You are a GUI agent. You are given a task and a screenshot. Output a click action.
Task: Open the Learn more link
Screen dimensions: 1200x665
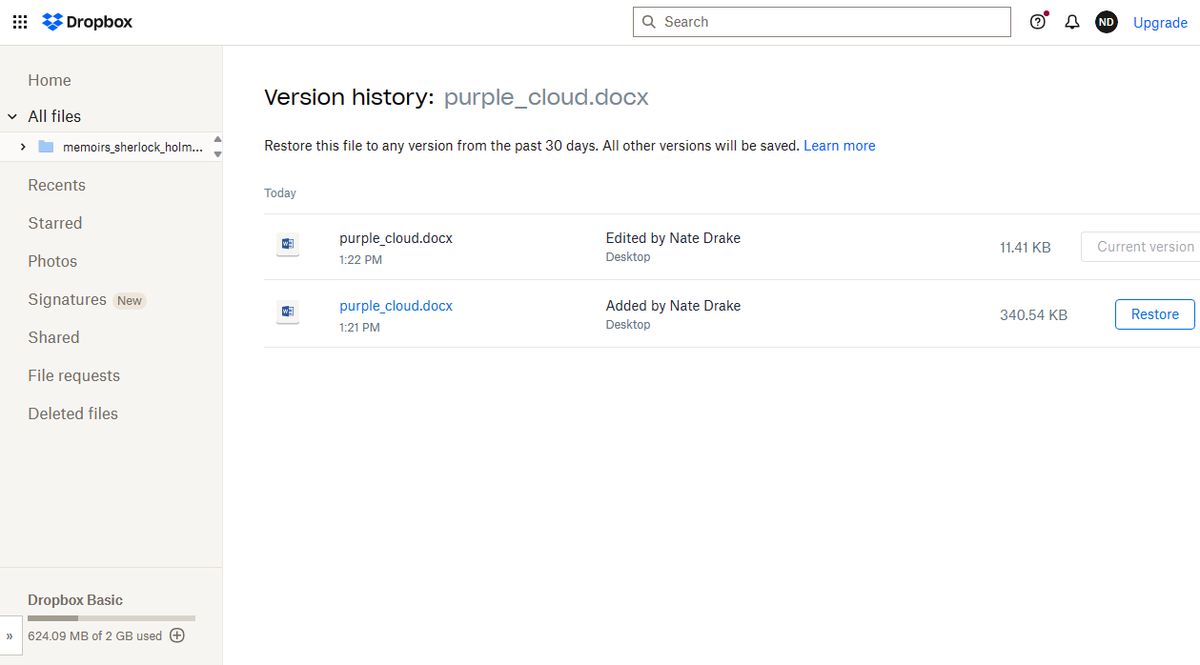[x=839, y=145]
